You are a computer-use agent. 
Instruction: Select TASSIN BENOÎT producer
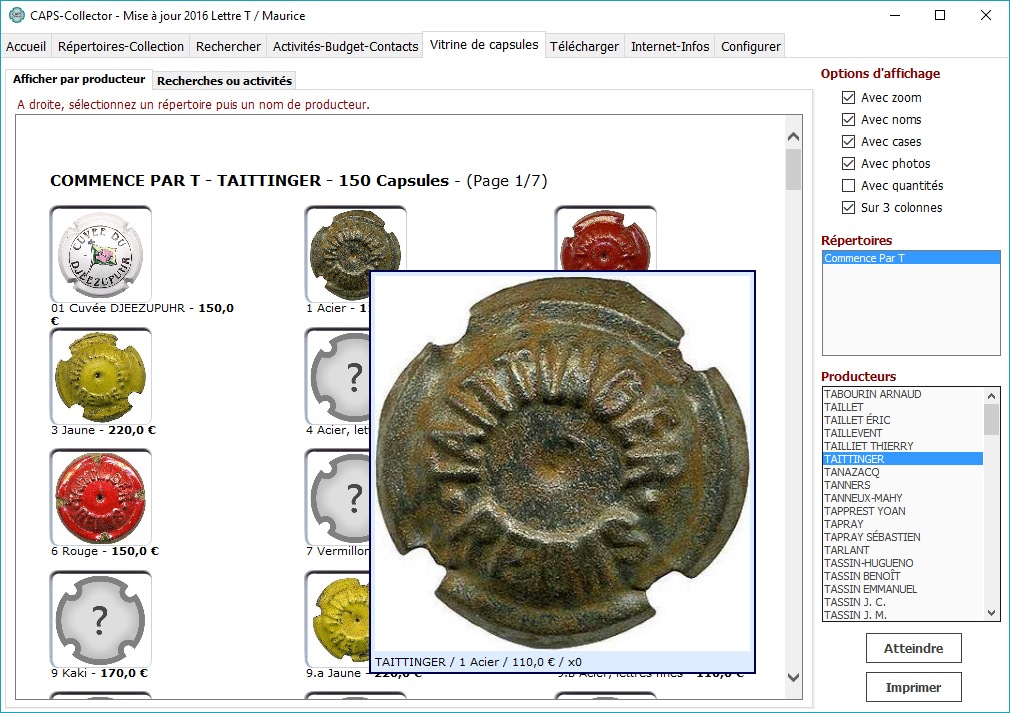click(903, 576)
